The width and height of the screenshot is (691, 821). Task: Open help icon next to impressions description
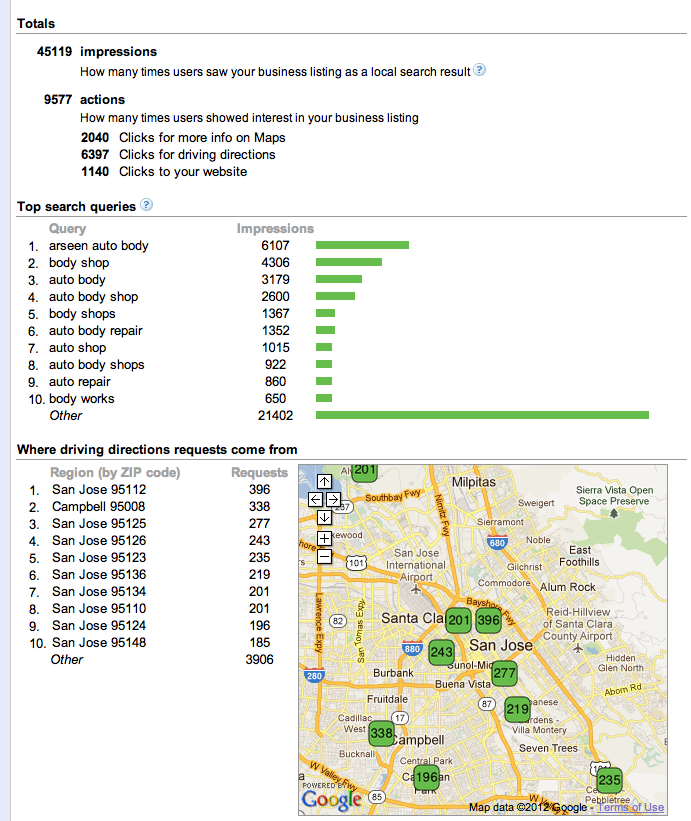pos(479,70)
